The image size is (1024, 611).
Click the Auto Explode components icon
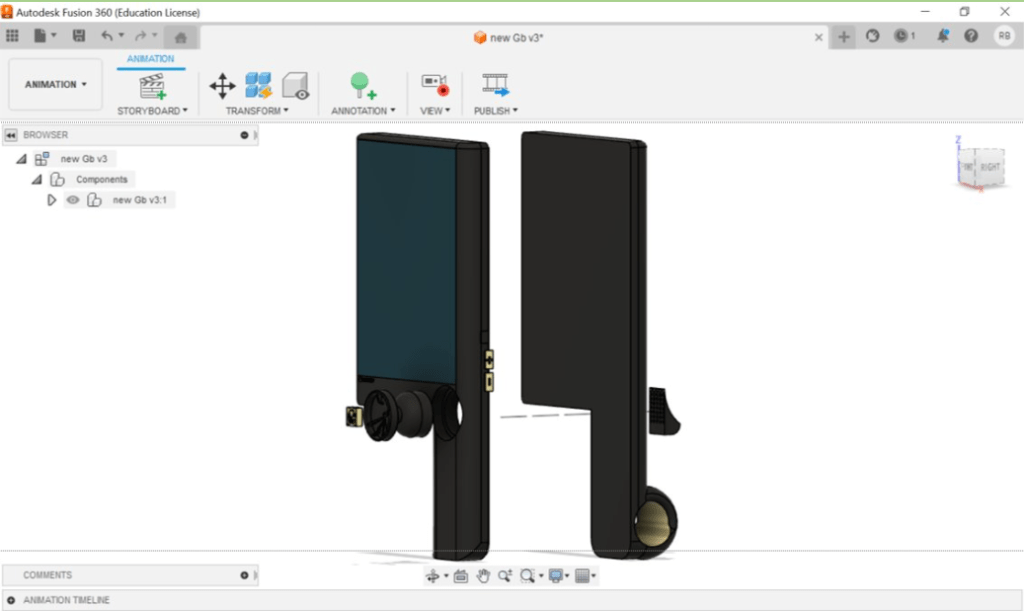(258, 85)
